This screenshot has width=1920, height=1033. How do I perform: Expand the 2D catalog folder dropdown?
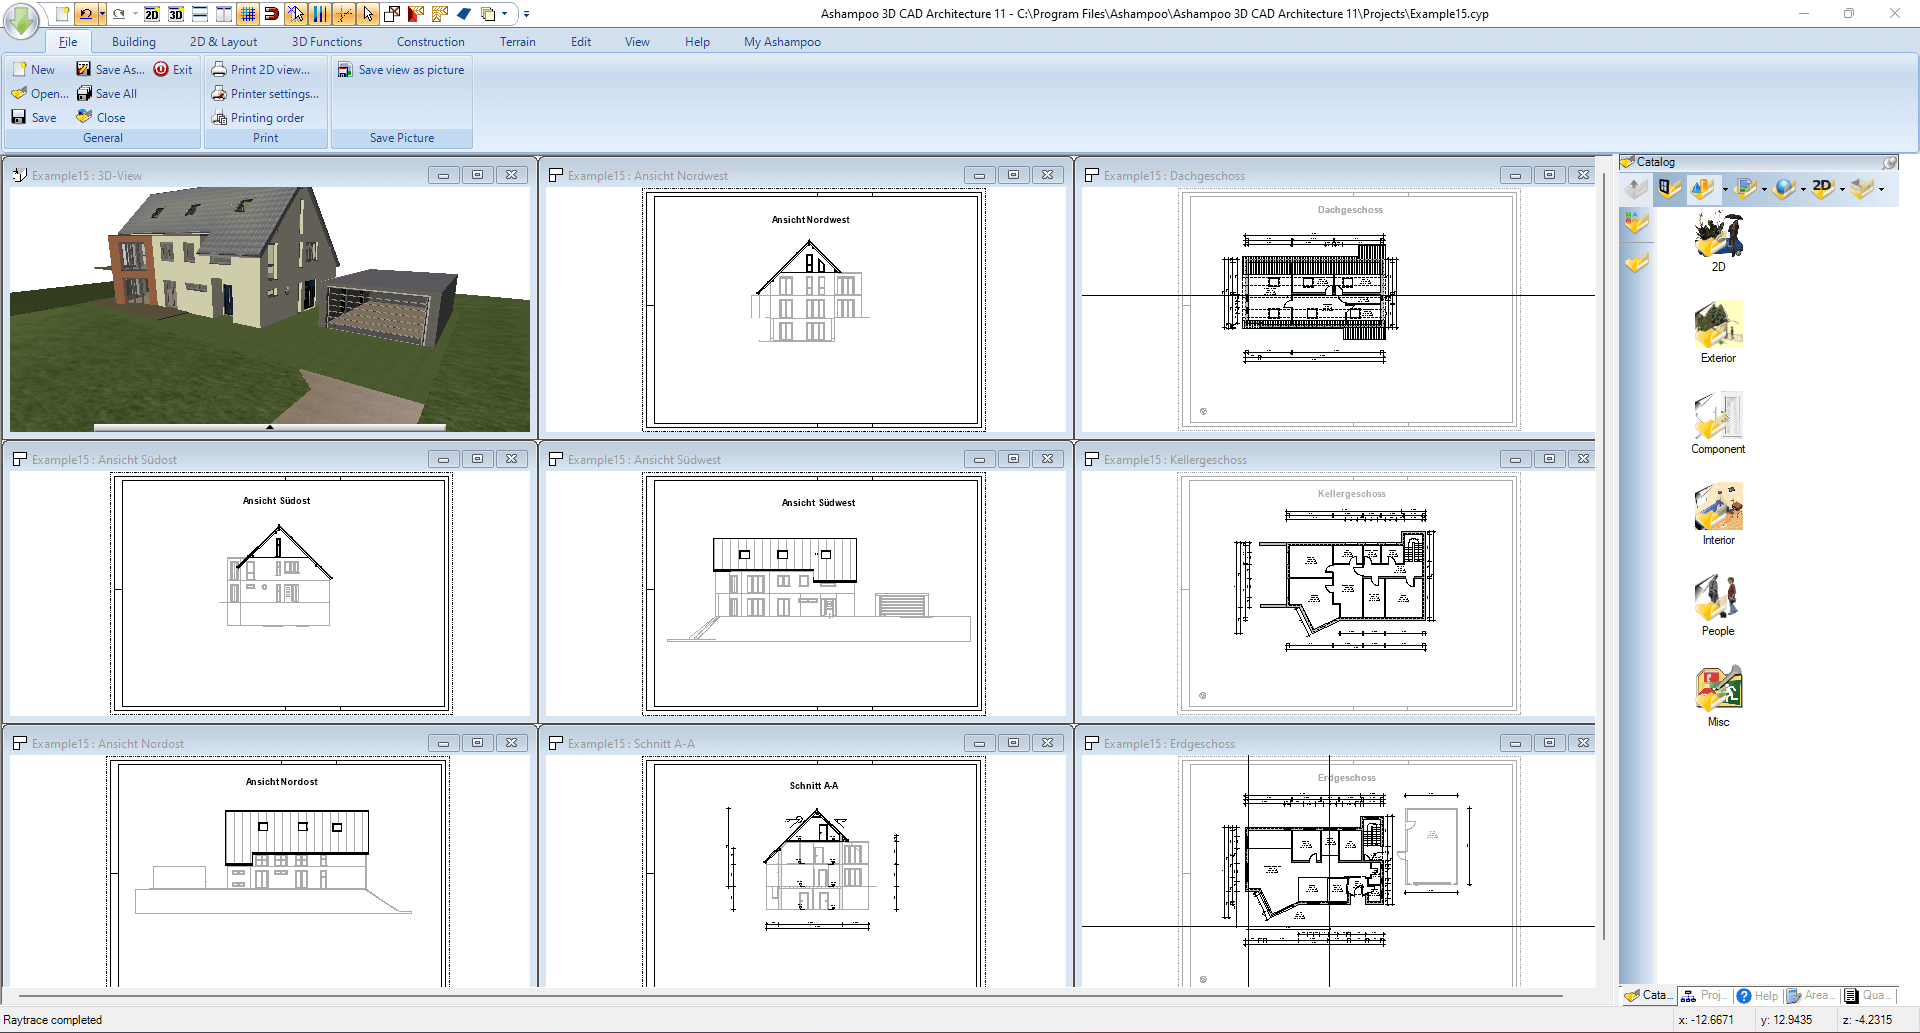click(1842, 190)
